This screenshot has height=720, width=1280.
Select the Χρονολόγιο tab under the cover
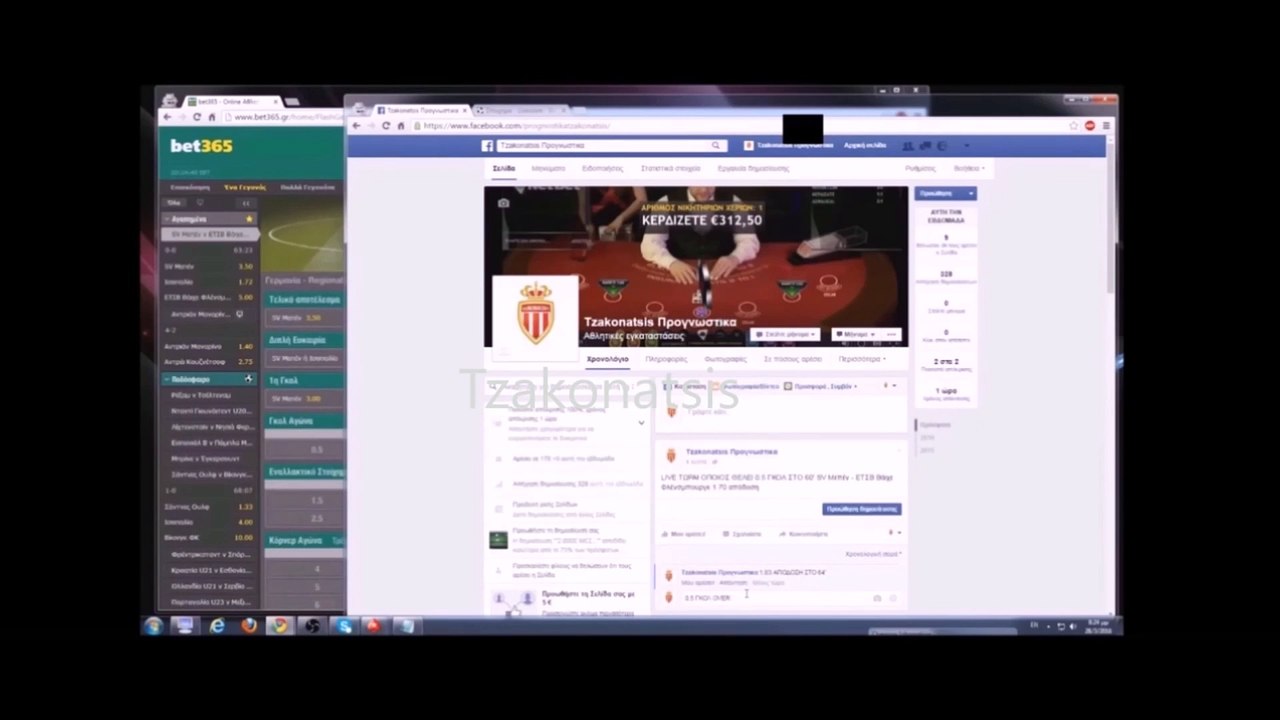click(607, 359)
